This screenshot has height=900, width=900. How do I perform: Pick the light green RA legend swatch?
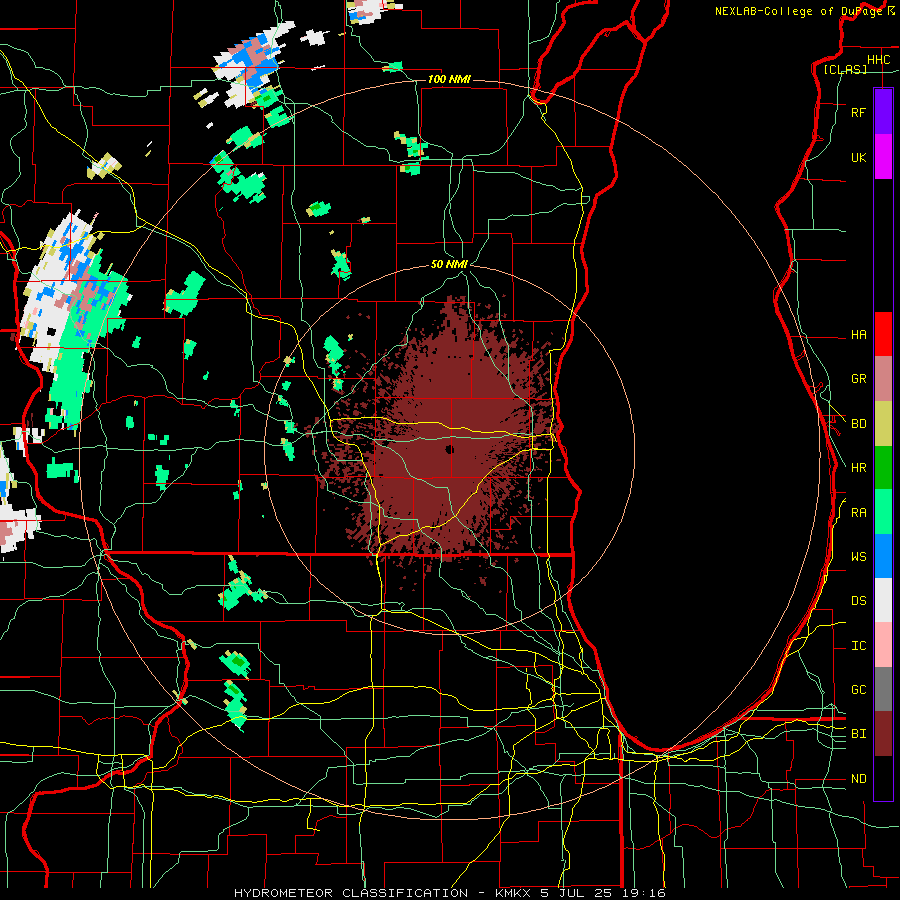883,512
